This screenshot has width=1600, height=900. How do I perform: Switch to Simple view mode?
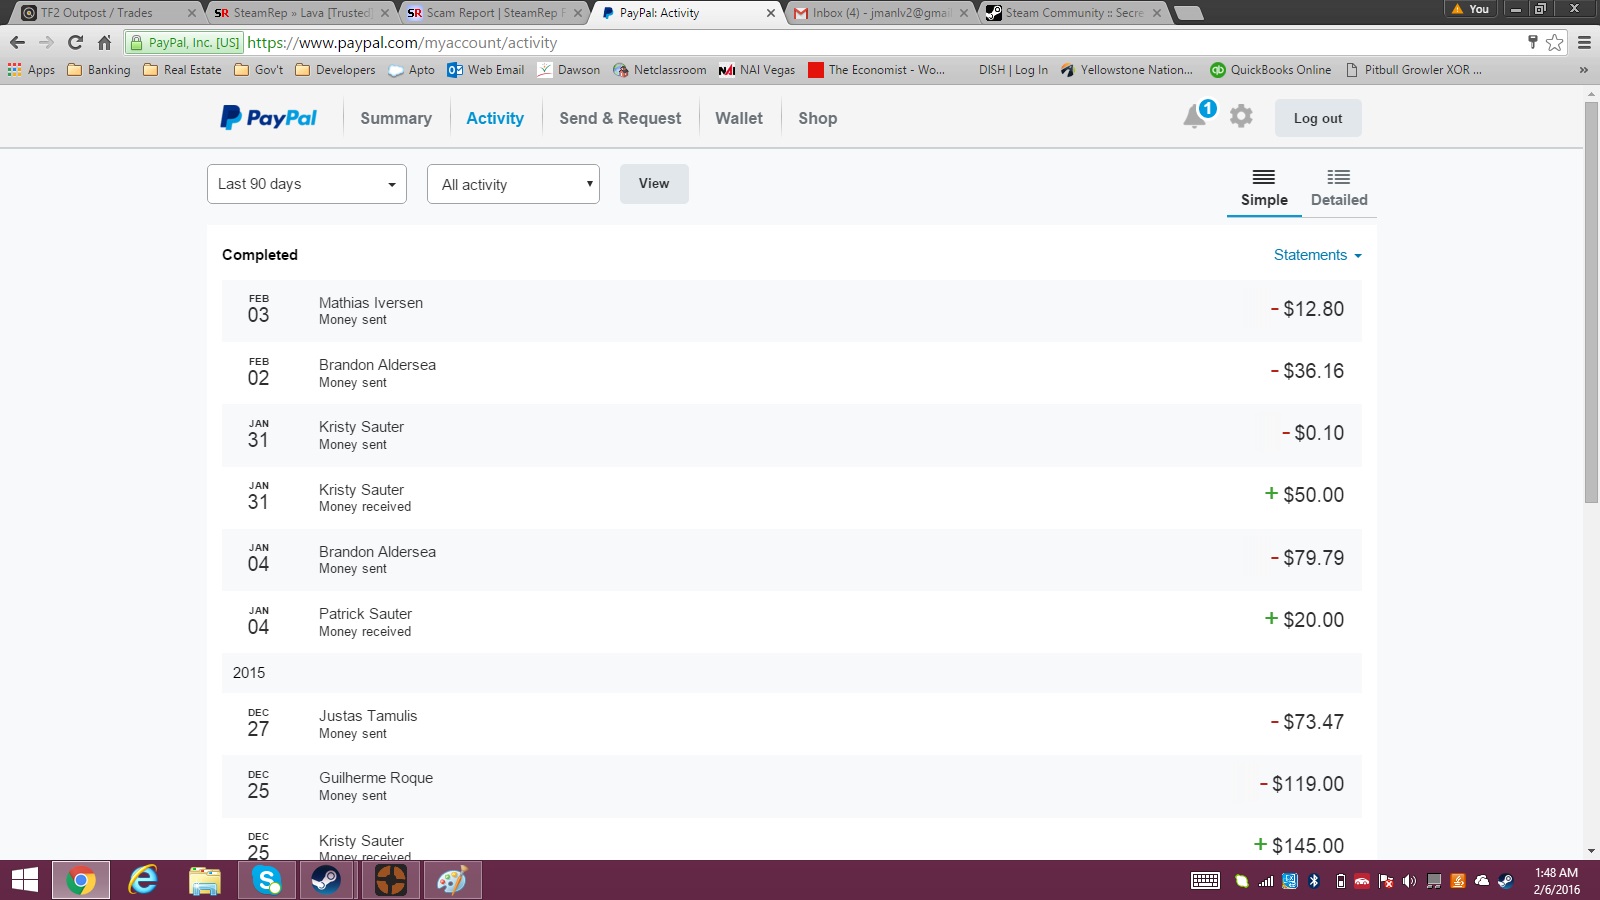pos(1264,188)
